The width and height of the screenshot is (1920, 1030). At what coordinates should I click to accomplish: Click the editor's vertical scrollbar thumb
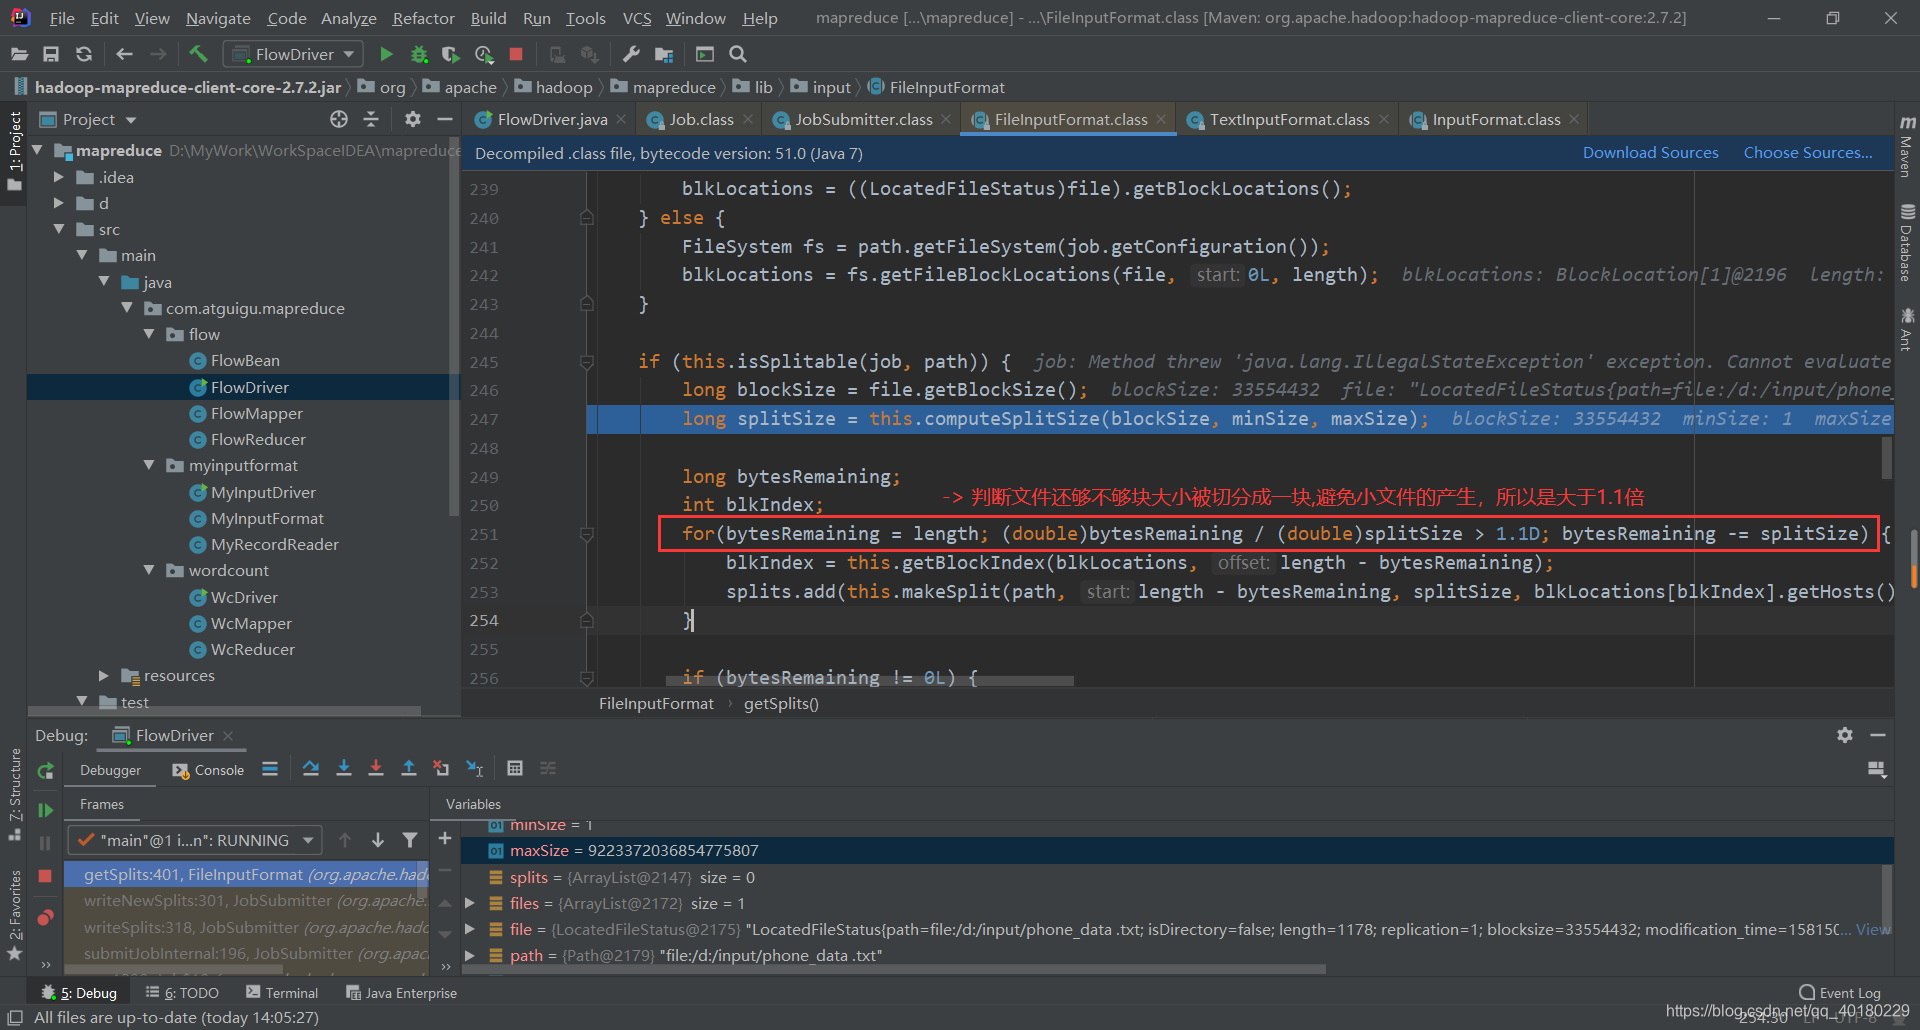coord(1886,458)
